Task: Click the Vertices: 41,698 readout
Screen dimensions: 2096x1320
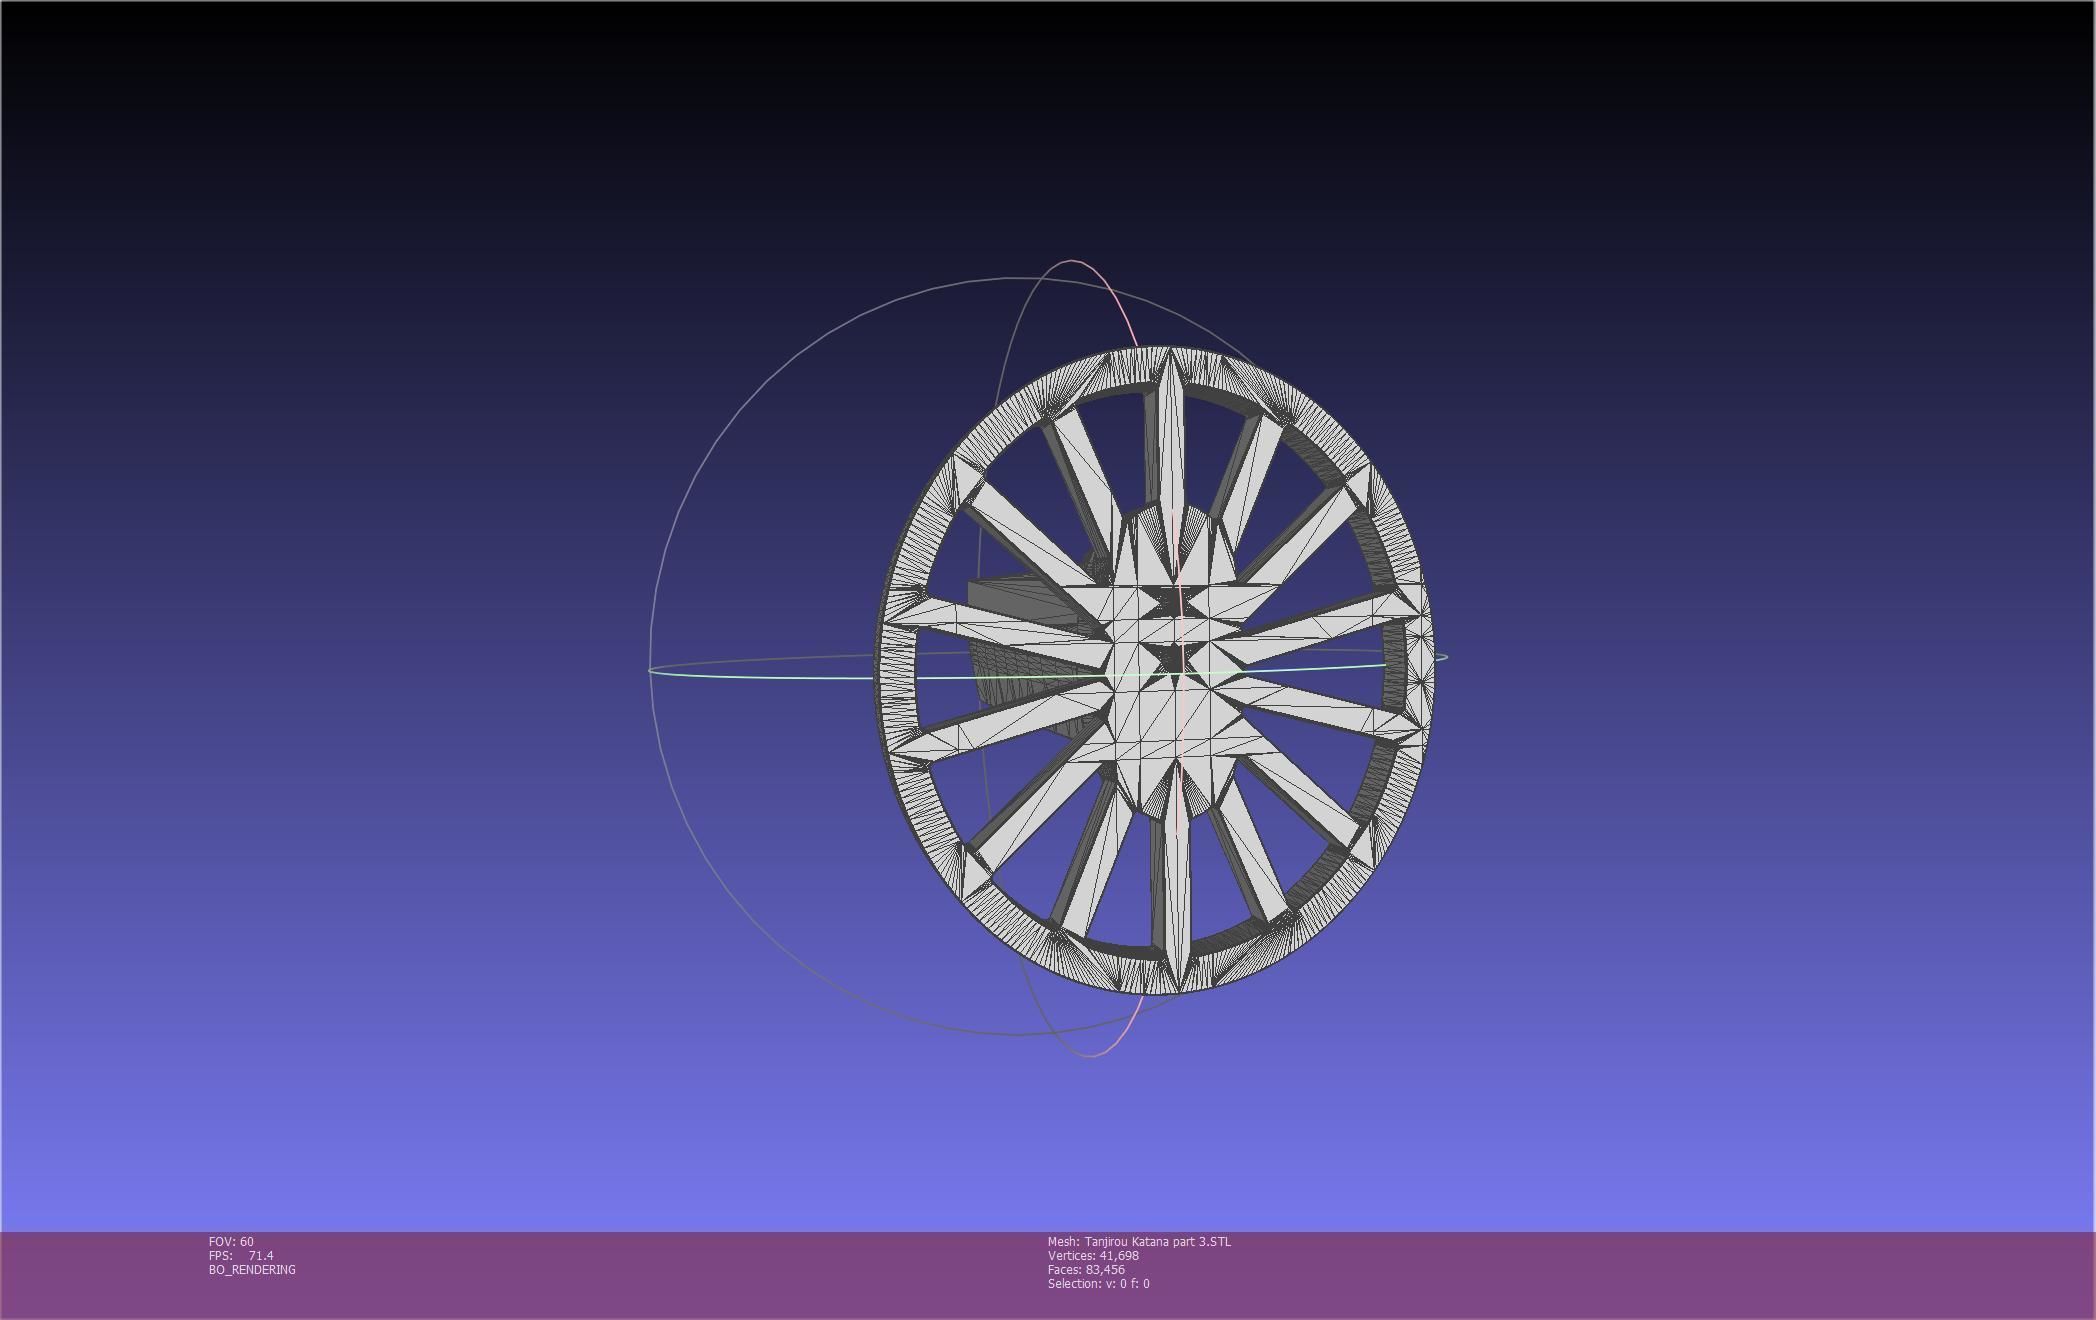Action: [1093, 1256]
